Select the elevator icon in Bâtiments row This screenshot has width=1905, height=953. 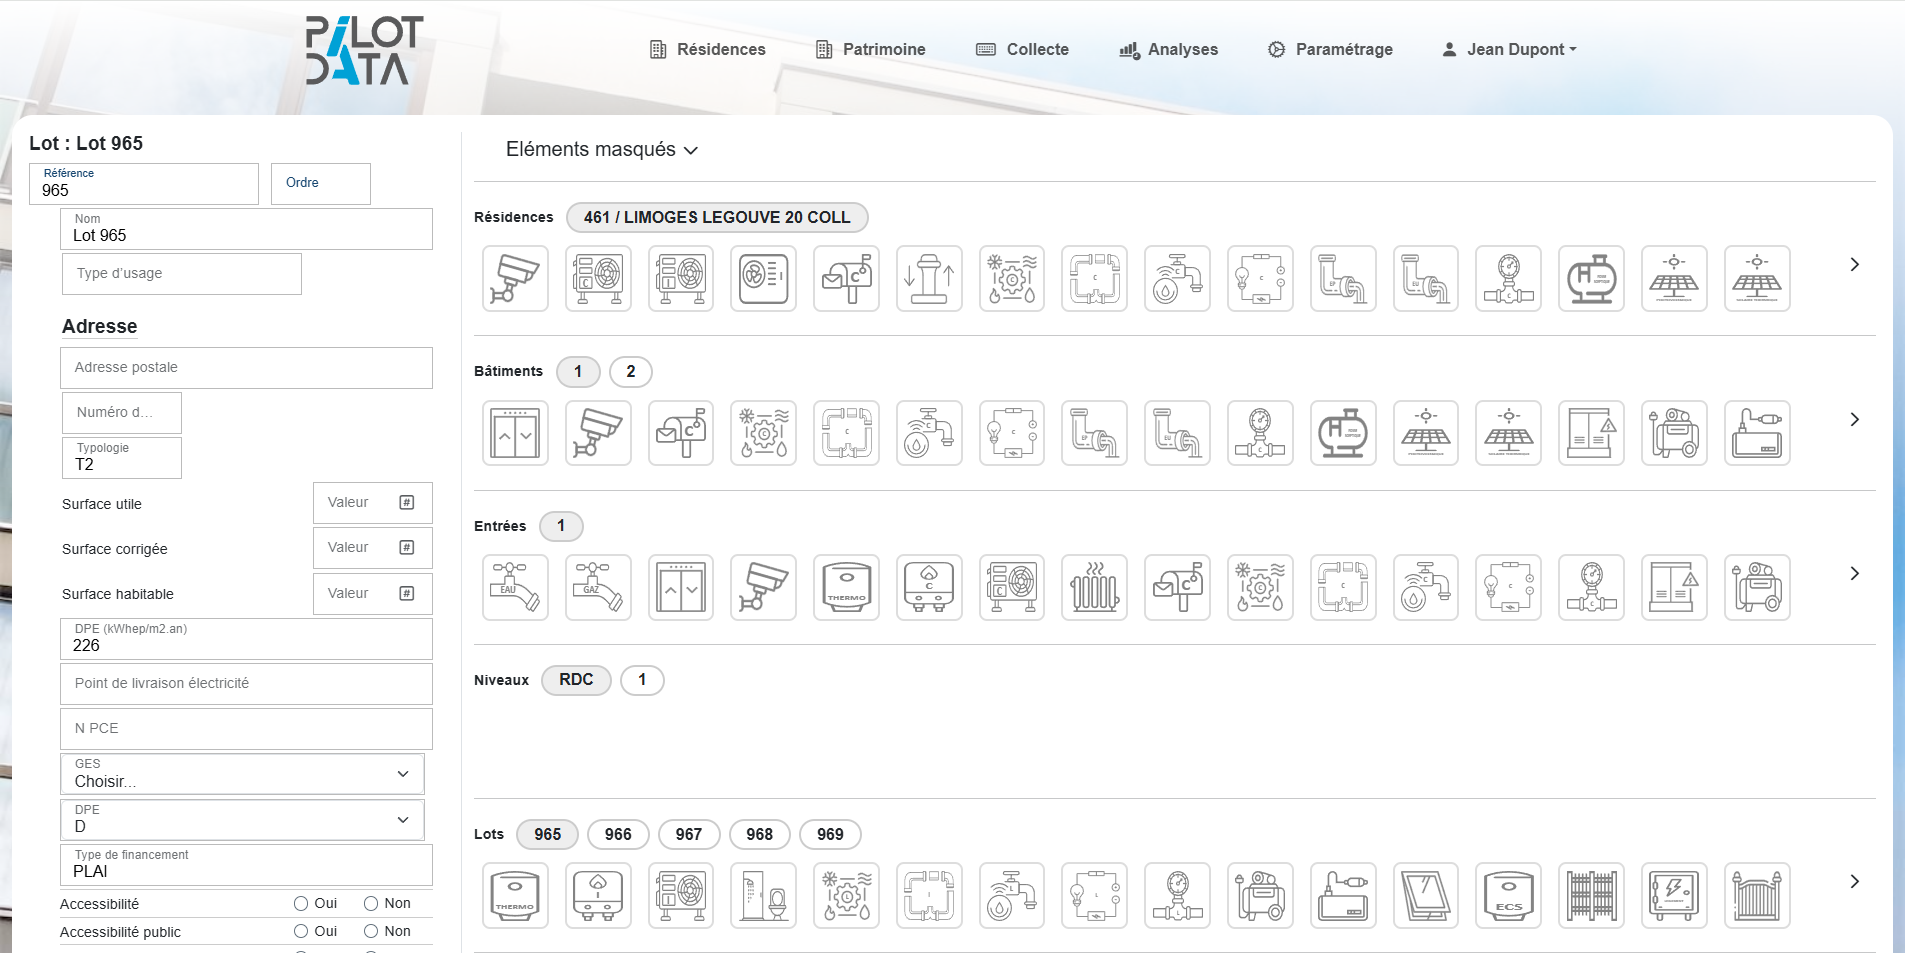[x=515, y=433]
